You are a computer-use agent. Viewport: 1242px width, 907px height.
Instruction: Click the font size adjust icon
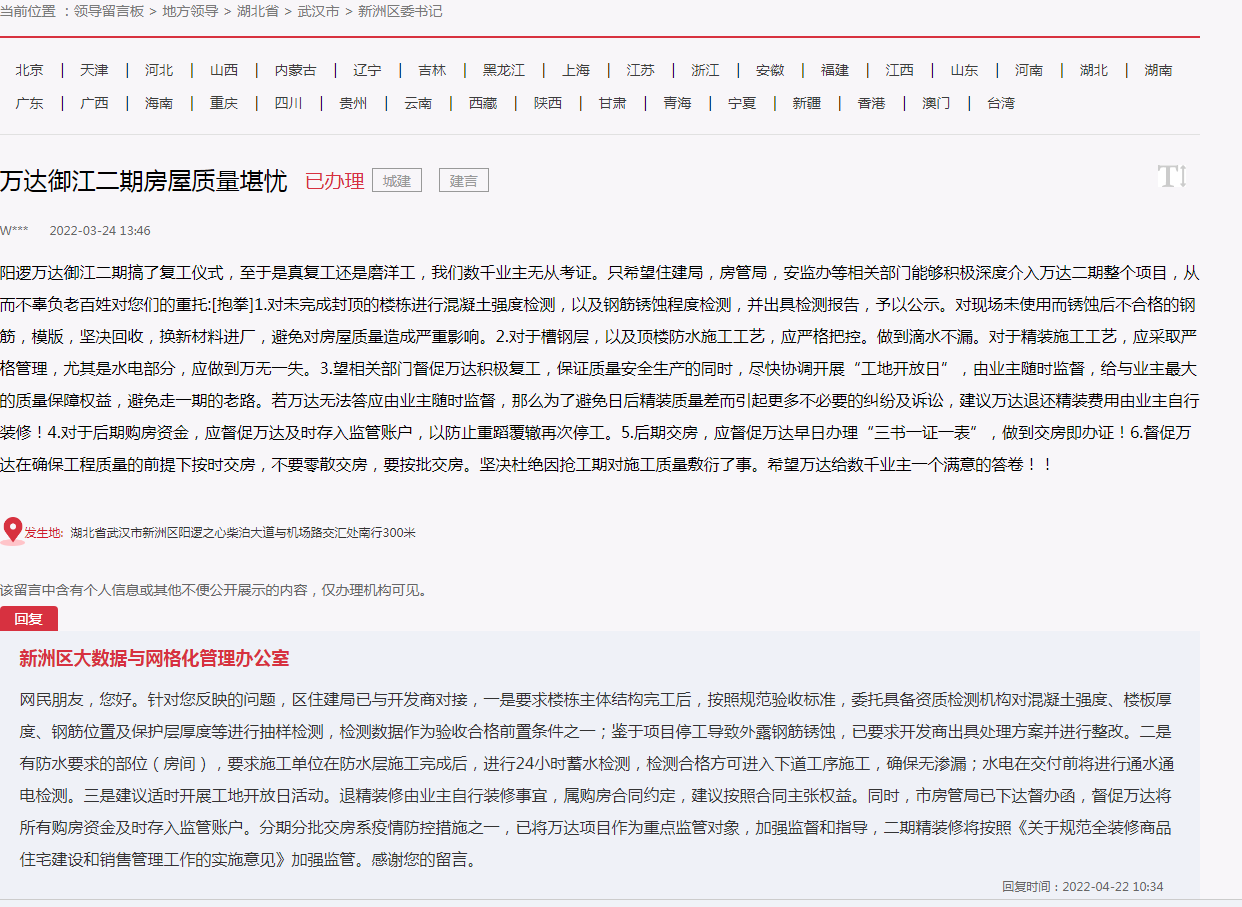click(x=1171, y=178)
